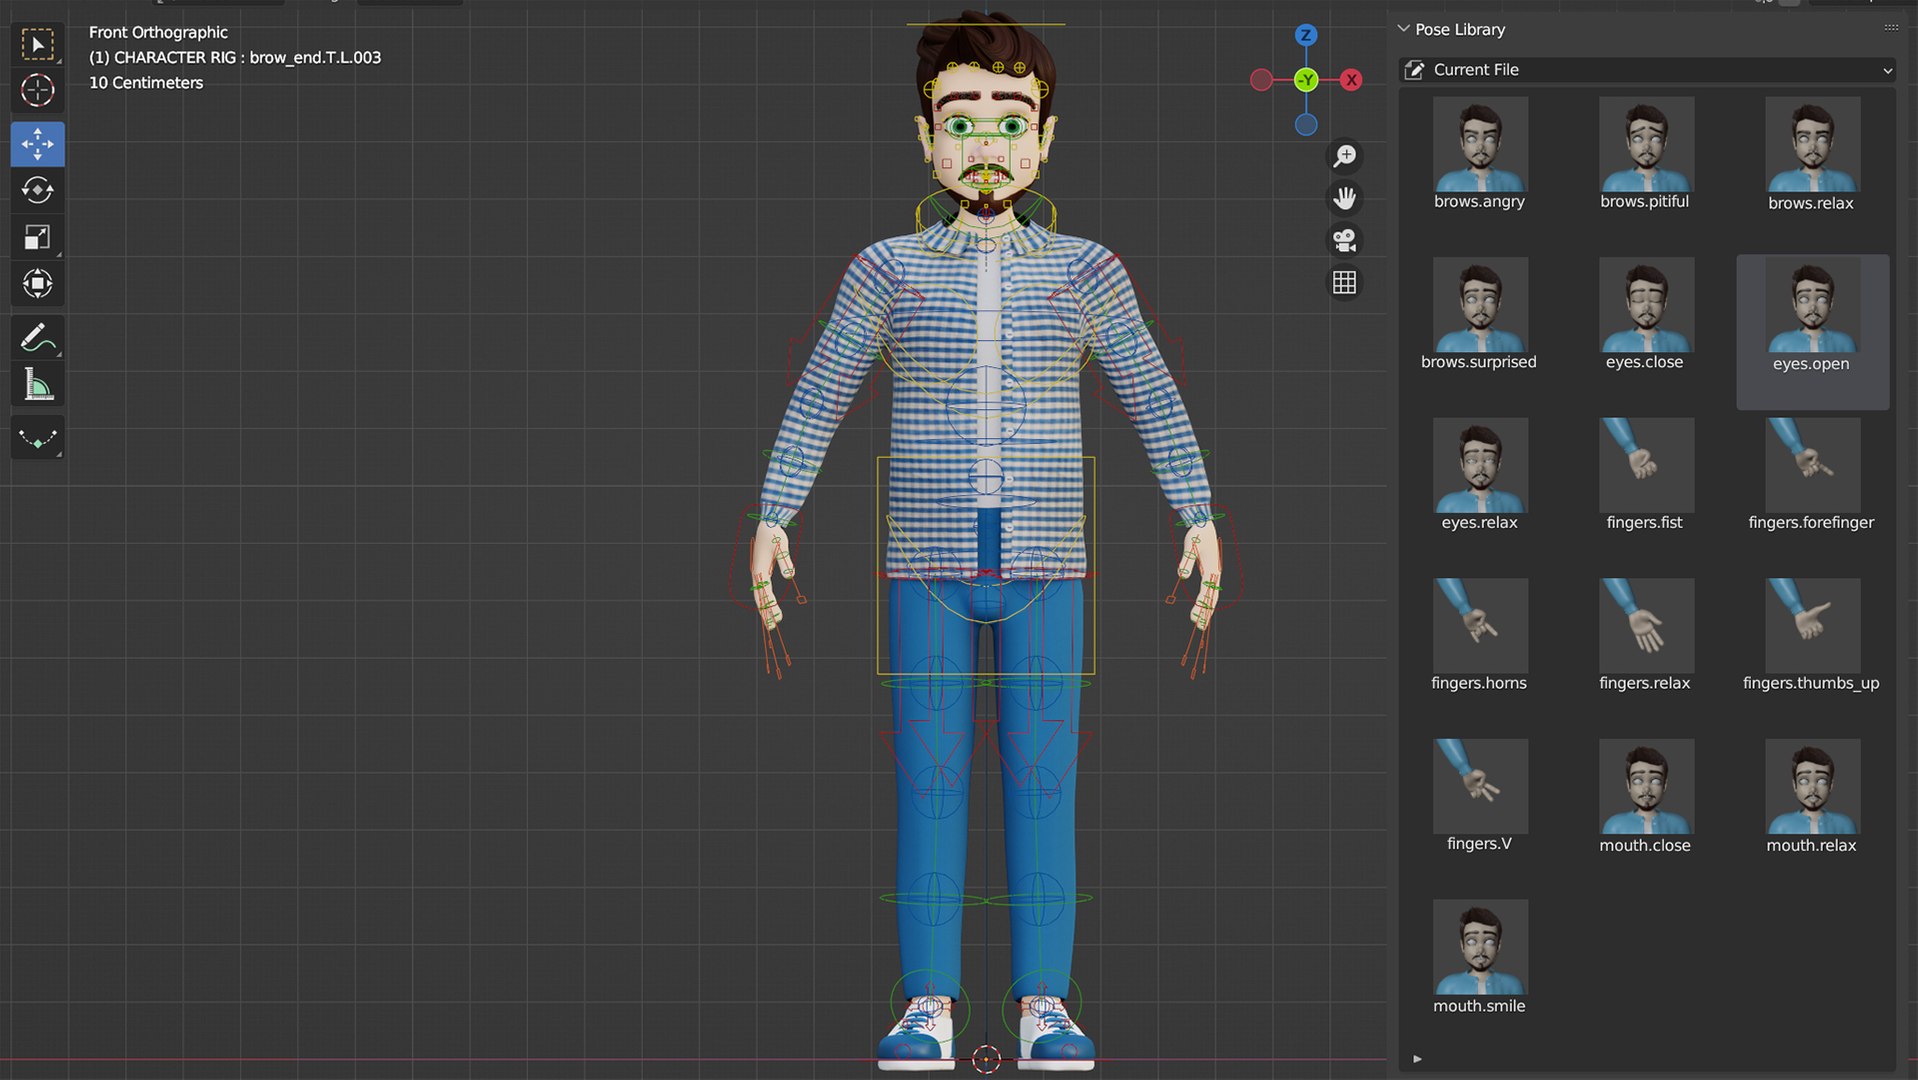The height and width of the screenshot is (1080, 1918).
Task: Click the Z axis on navigation gizmo
Action: coord(1306,35)
